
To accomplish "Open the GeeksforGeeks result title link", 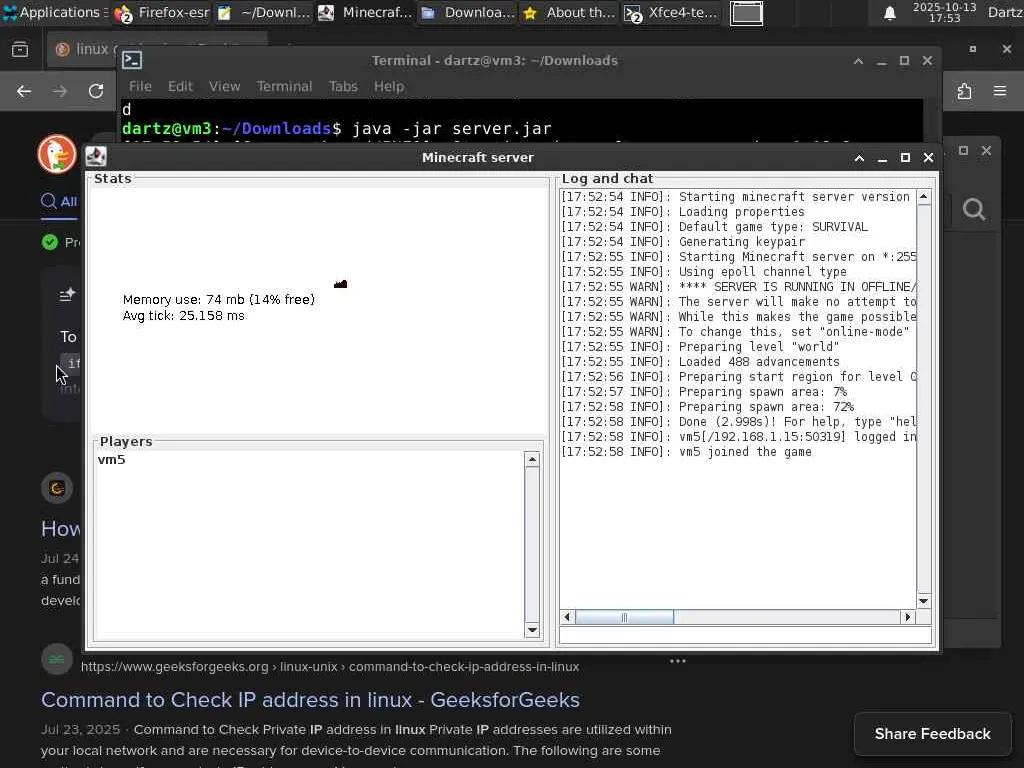I will [x=310, y=700].
